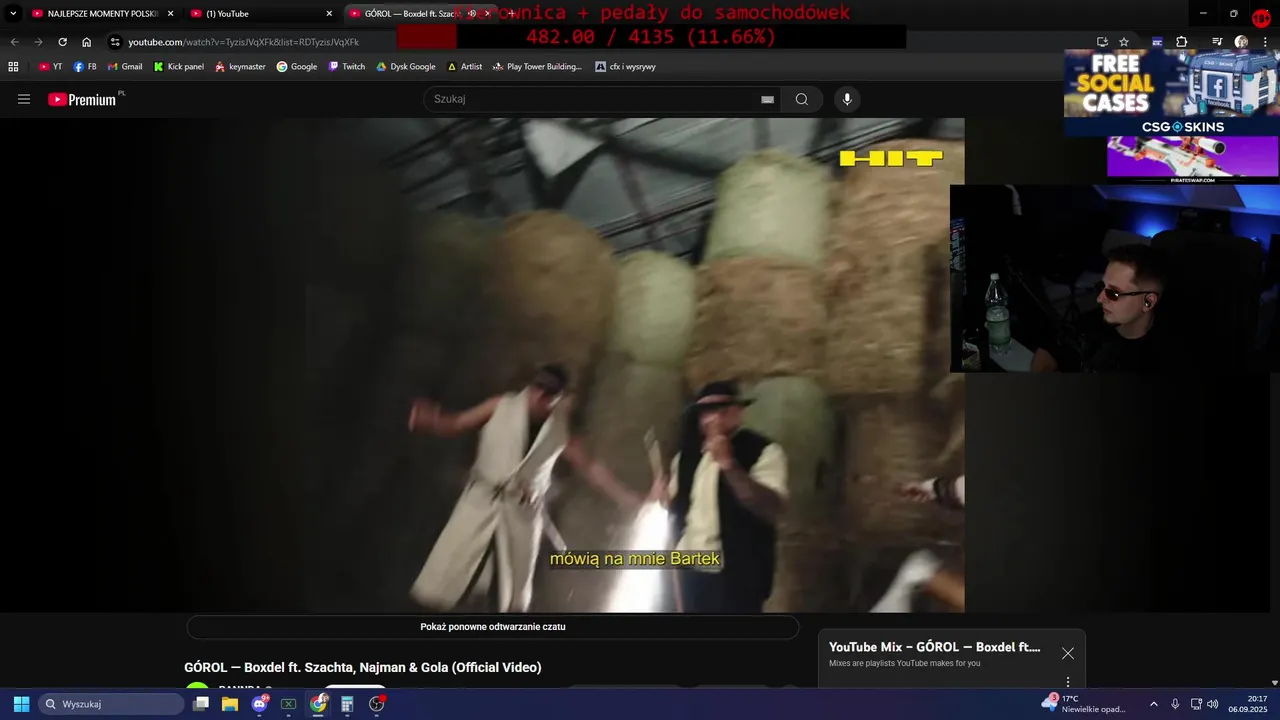Bookmark this page with the star

(x=1124, y=42)
